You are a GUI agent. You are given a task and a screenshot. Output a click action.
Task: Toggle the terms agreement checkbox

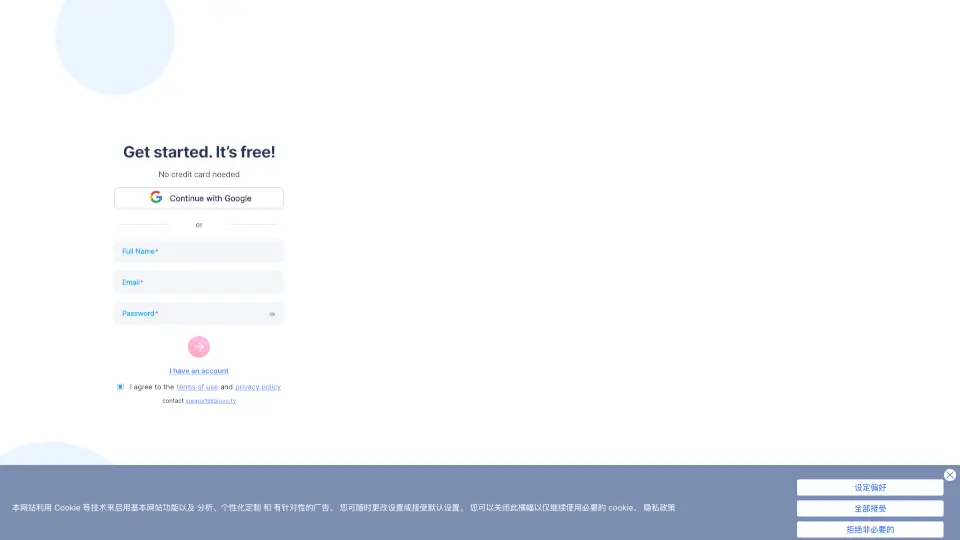(x=120, y=387)
